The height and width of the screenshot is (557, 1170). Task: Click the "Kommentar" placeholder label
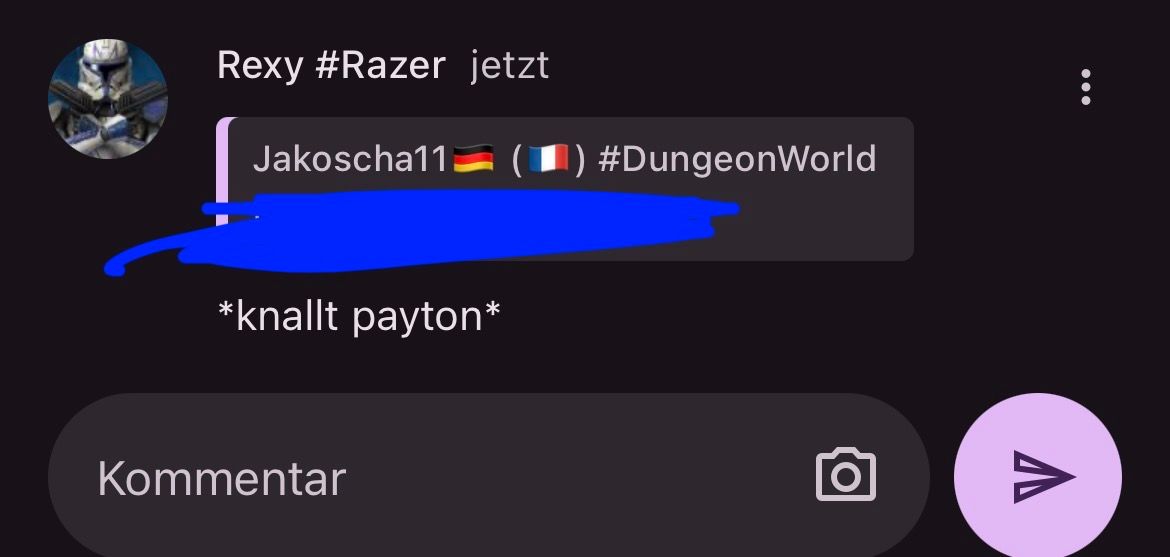(x=222, y=478)
